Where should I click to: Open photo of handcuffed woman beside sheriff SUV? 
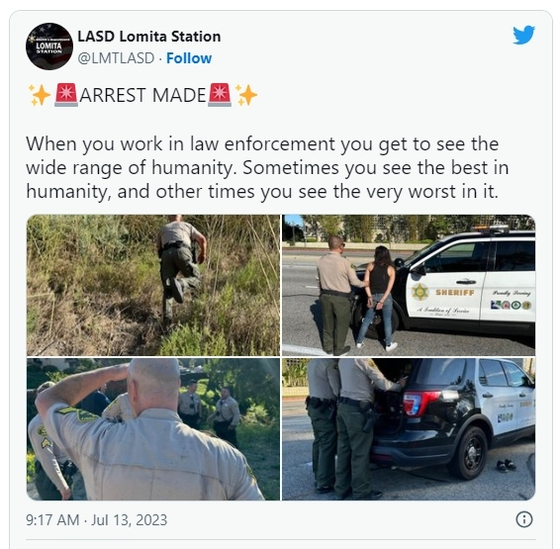tap(409, 285)
